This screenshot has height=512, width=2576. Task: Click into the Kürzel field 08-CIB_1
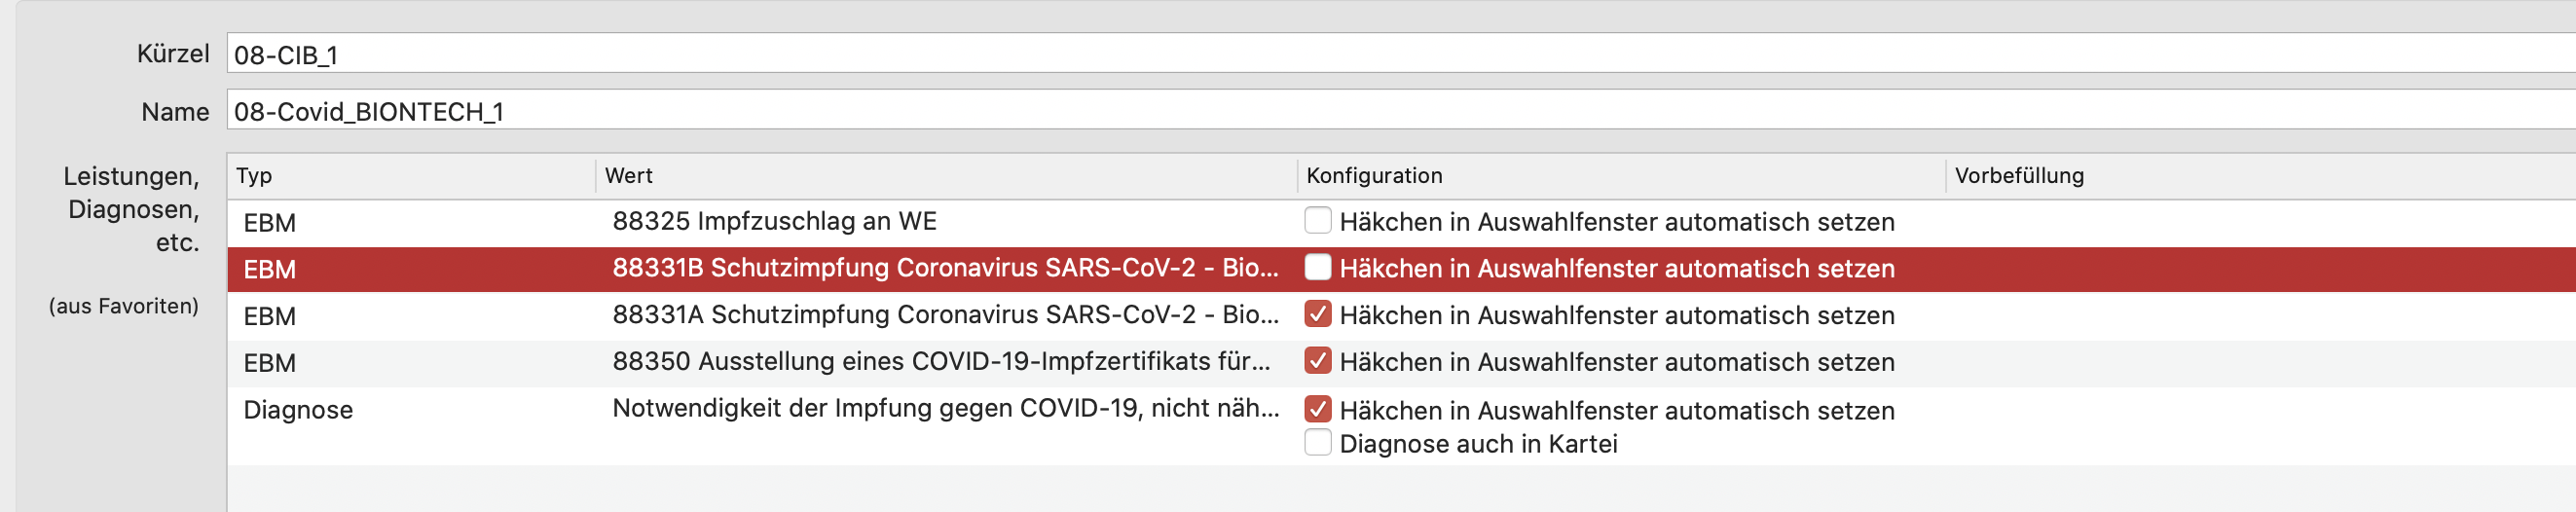click(1401, 53)
